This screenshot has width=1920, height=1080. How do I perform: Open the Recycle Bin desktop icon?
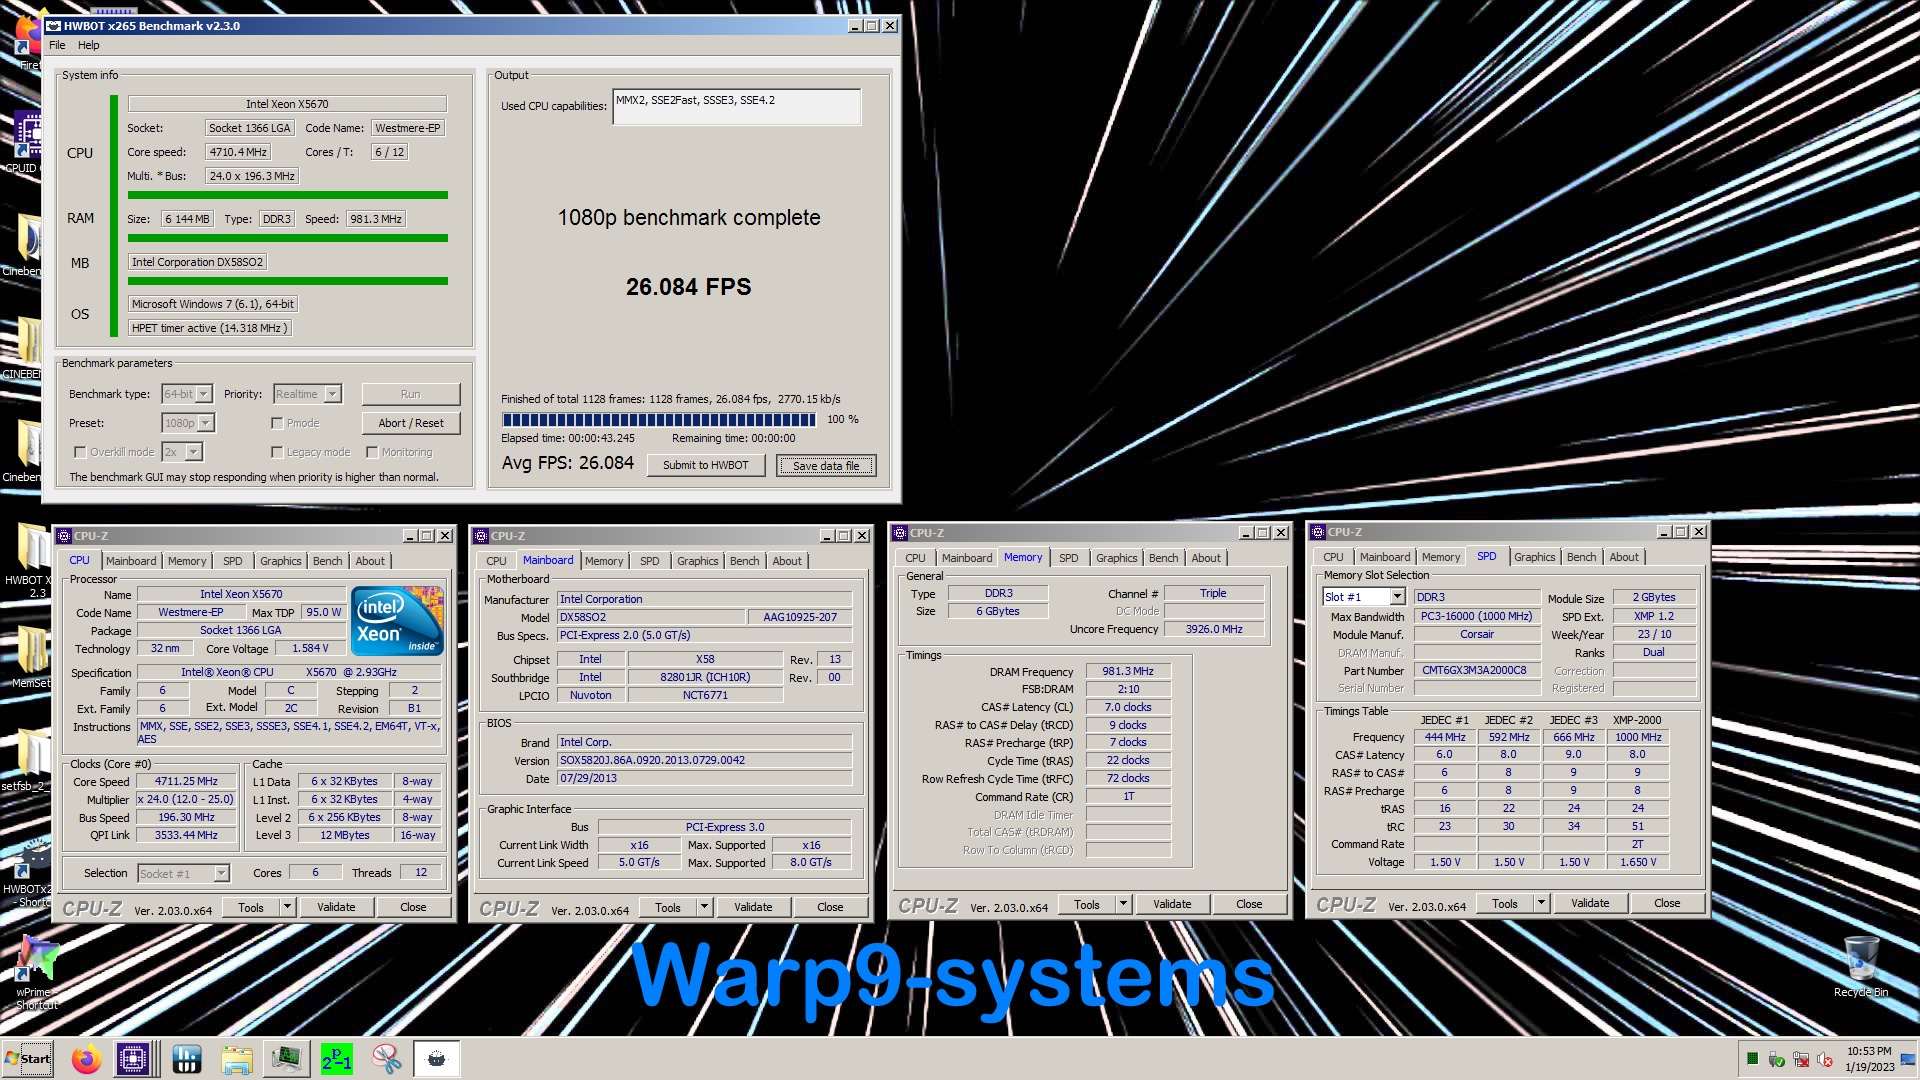(1861, 966)
